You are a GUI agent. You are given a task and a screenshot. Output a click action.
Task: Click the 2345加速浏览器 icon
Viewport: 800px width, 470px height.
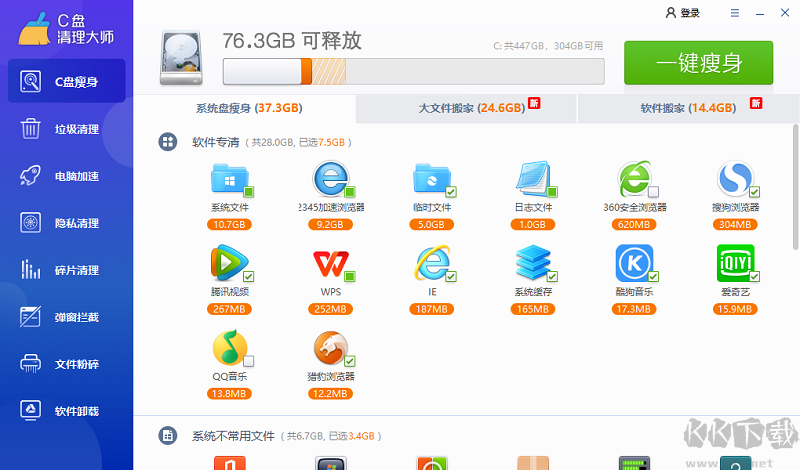point(331,179)
